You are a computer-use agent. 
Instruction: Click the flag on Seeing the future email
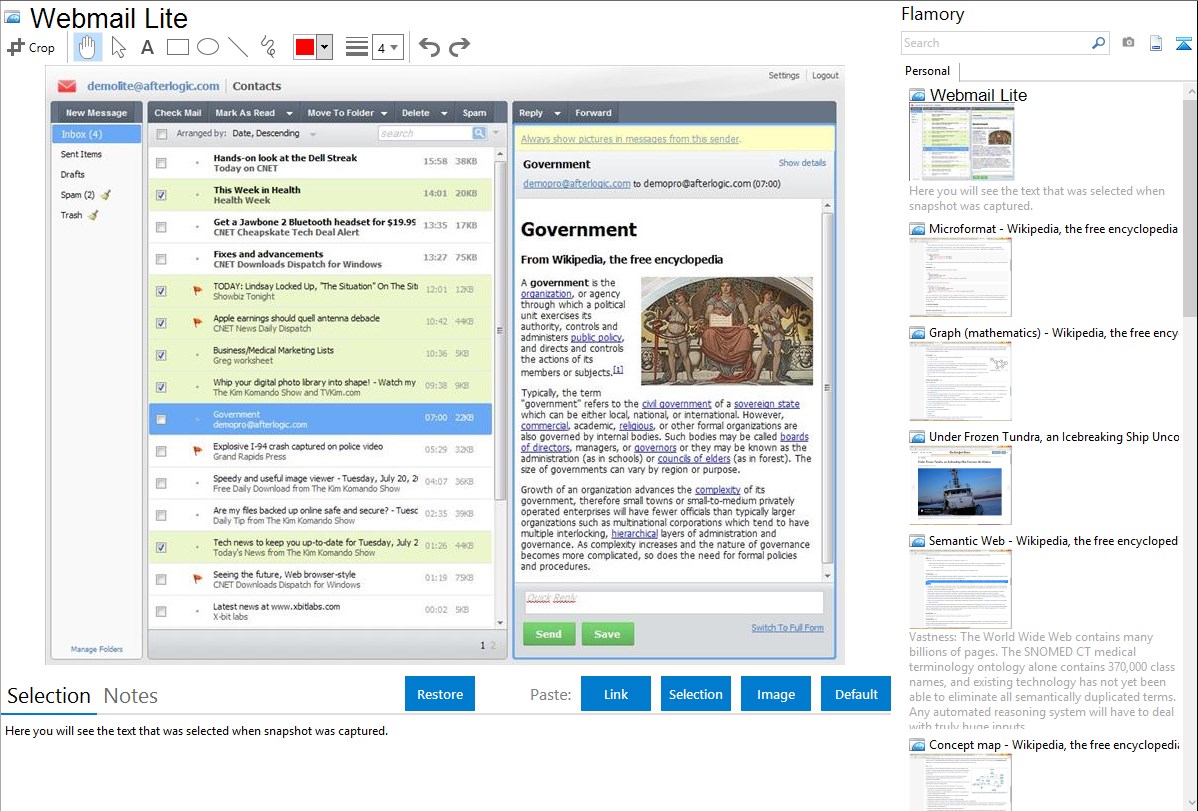pyautogui.click(x=197, y=579)
